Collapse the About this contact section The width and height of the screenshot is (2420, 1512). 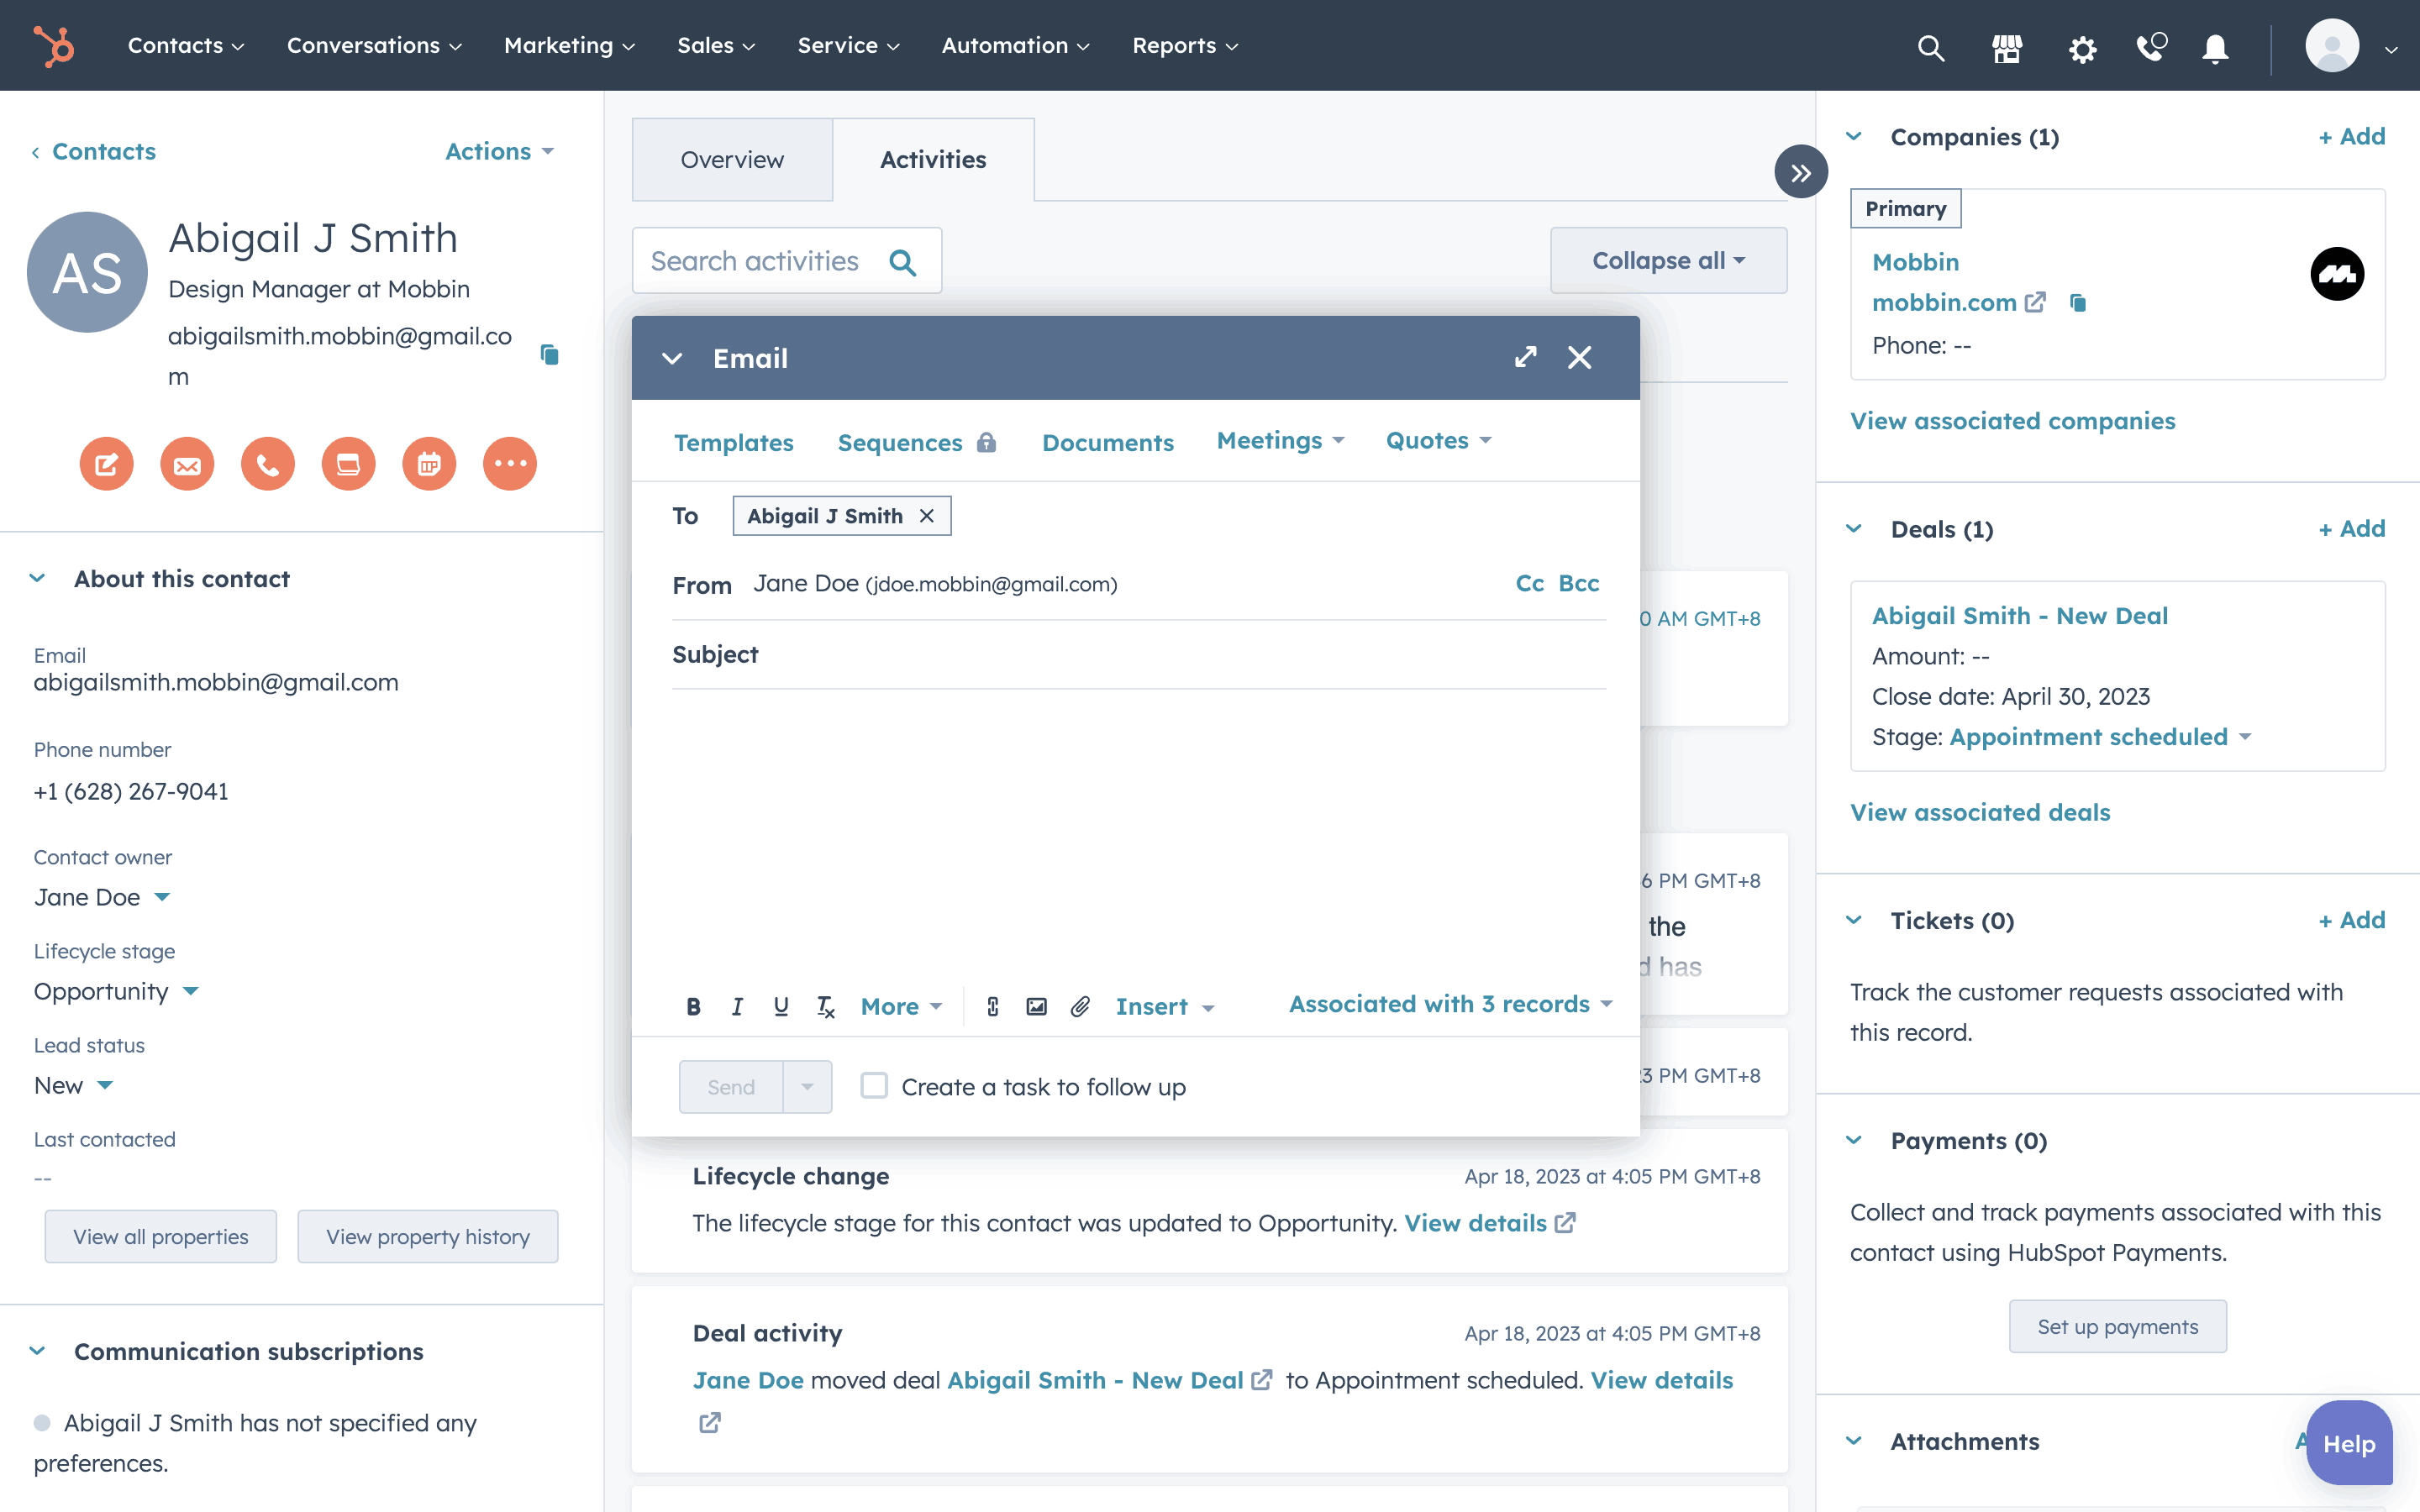[38, 578]
